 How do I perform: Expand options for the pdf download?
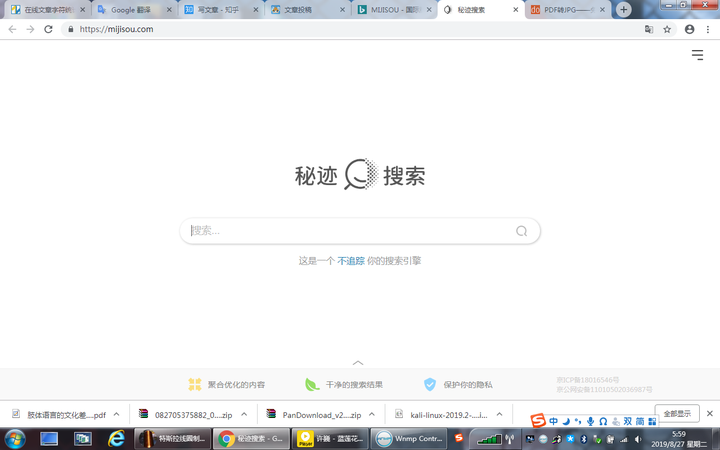tap(117, 414)
